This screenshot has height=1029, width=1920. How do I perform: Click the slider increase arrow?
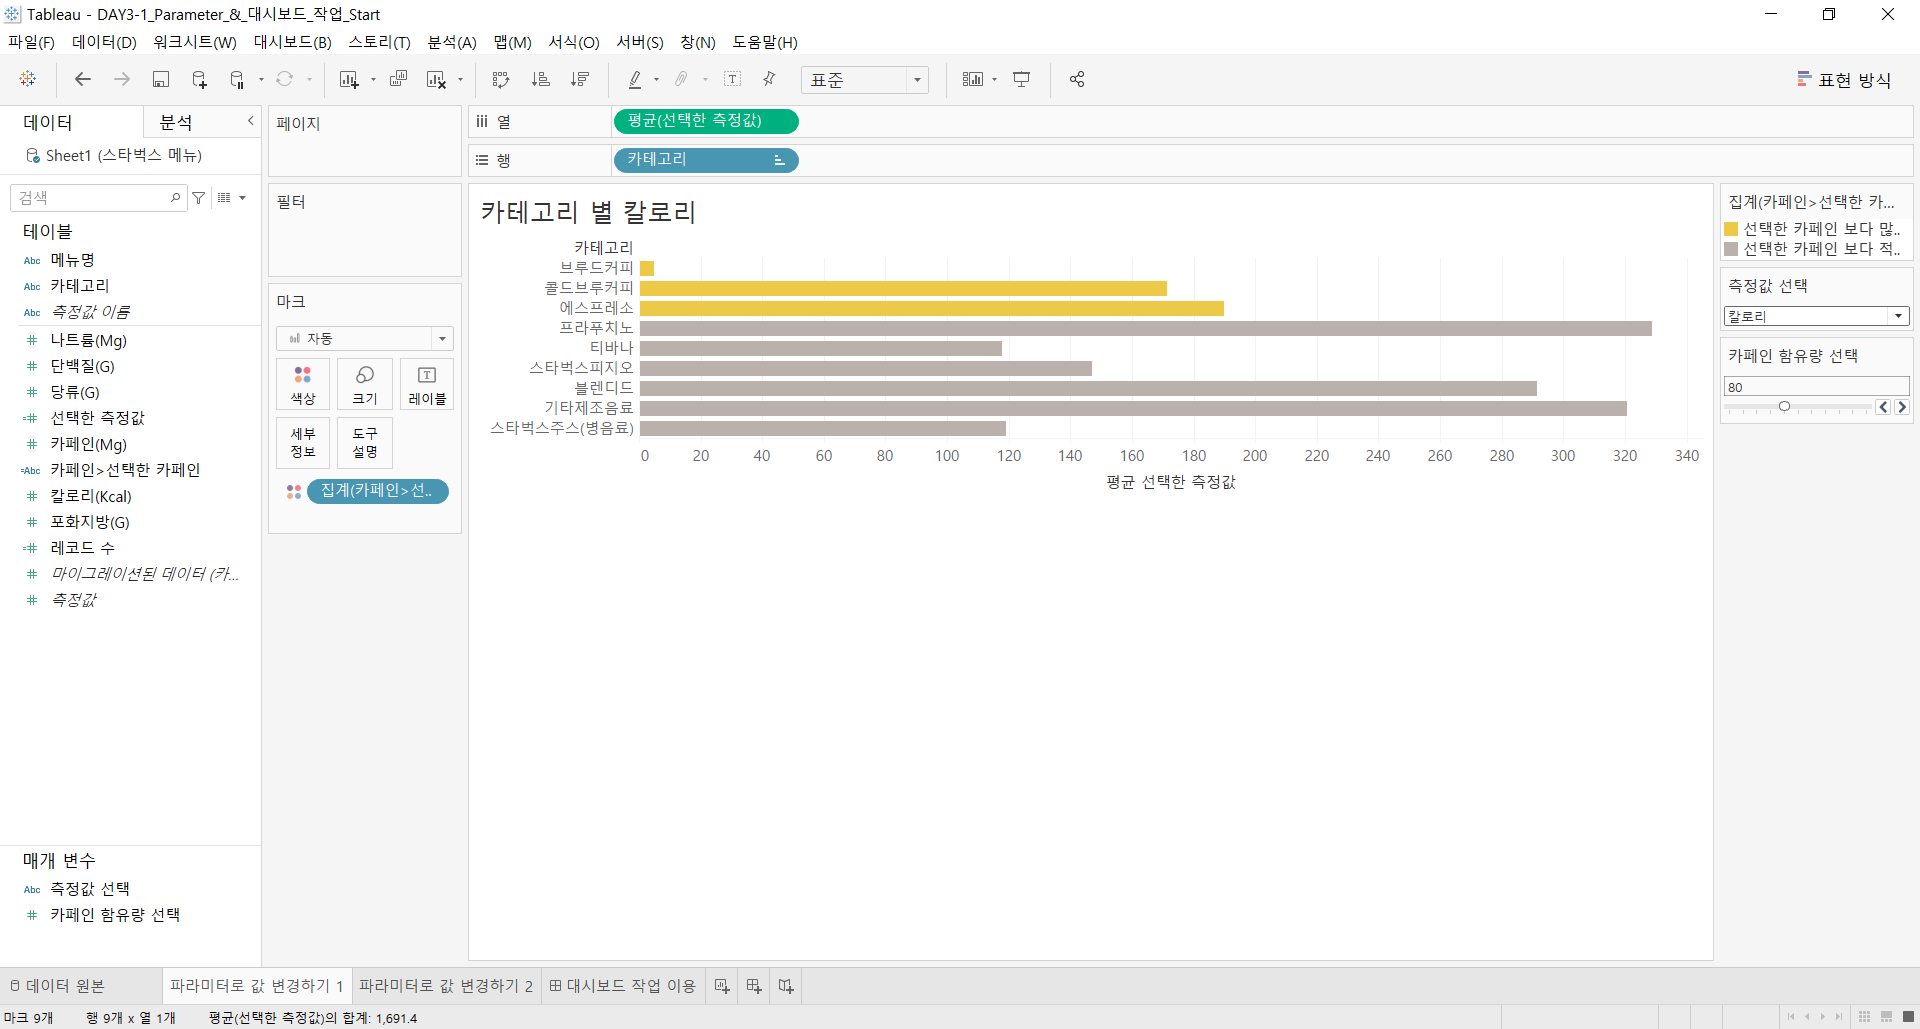click(x=1902, y=407)
